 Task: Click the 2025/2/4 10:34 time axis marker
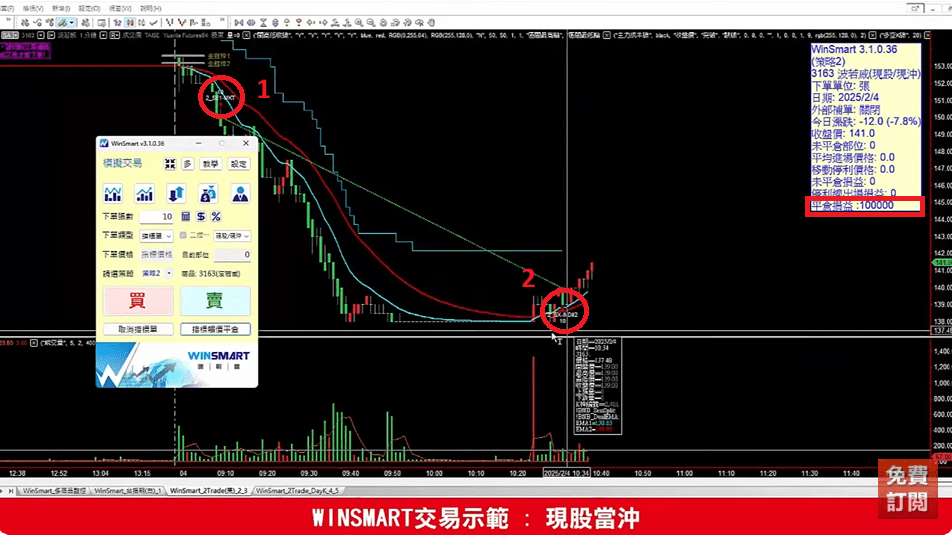click(566, 473)
